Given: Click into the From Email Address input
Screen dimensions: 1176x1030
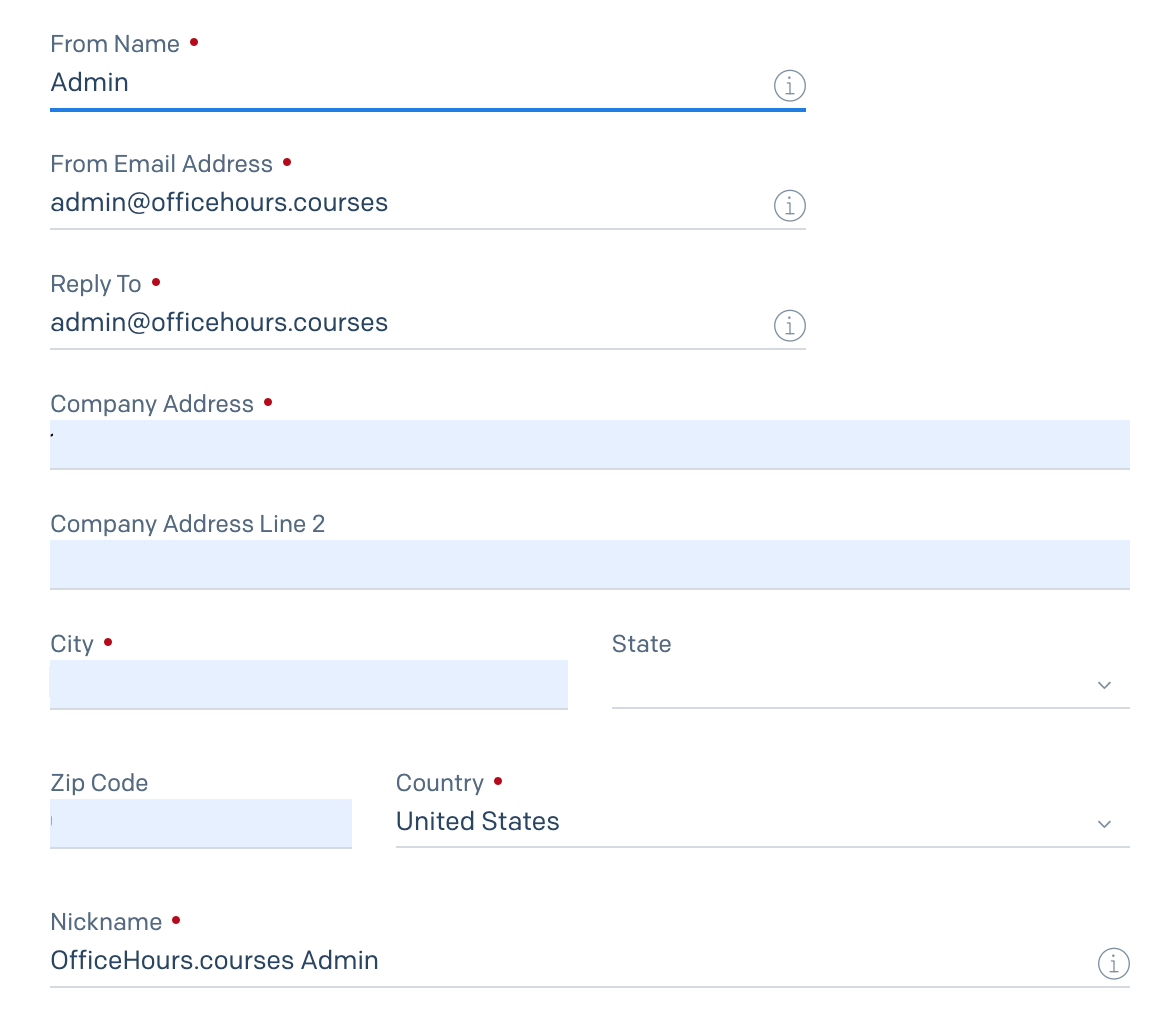Looking at the screenshot, I should point(400,204).
